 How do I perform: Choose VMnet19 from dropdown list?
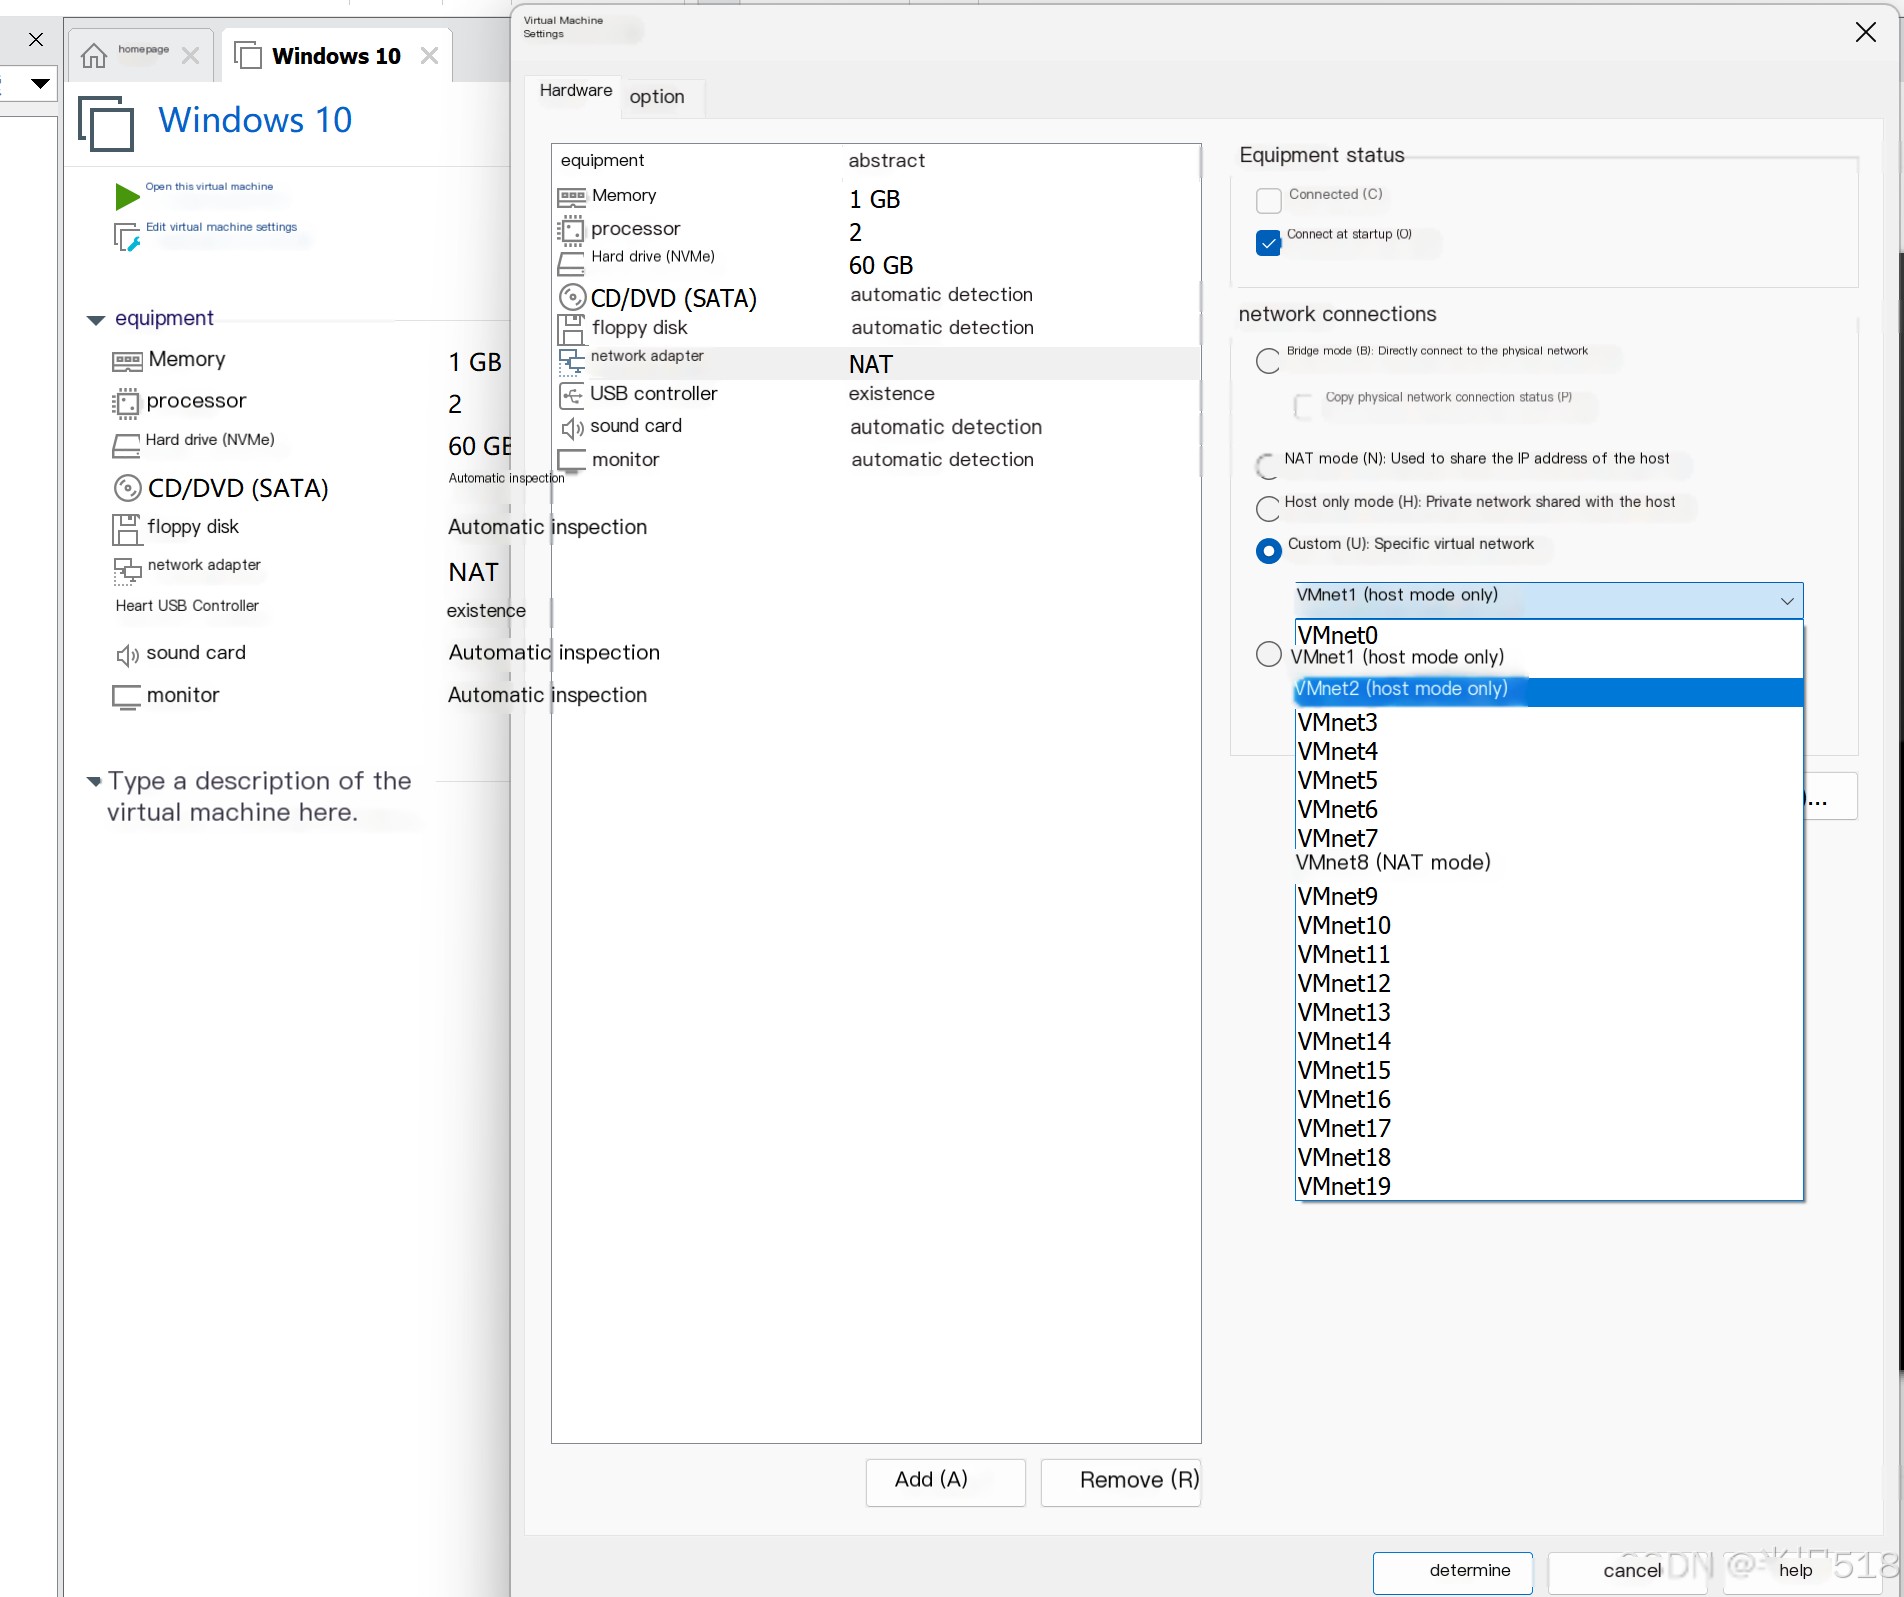[x=1548, y=1187]
